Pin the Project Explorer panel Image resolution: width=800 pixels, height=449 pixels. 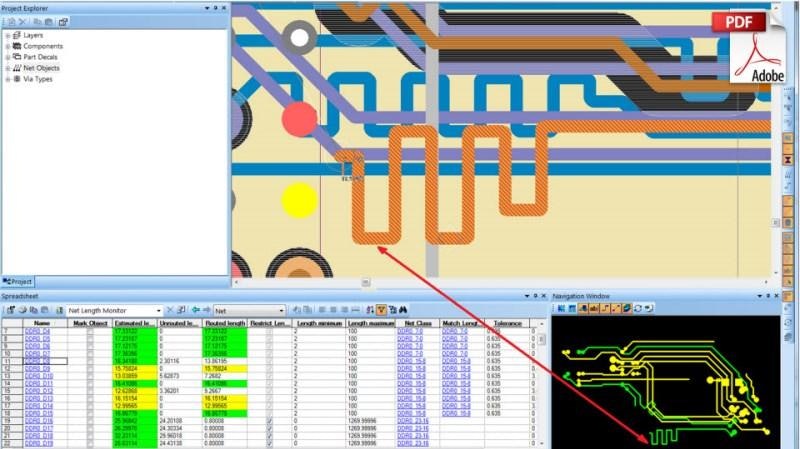tap(215, 8)
